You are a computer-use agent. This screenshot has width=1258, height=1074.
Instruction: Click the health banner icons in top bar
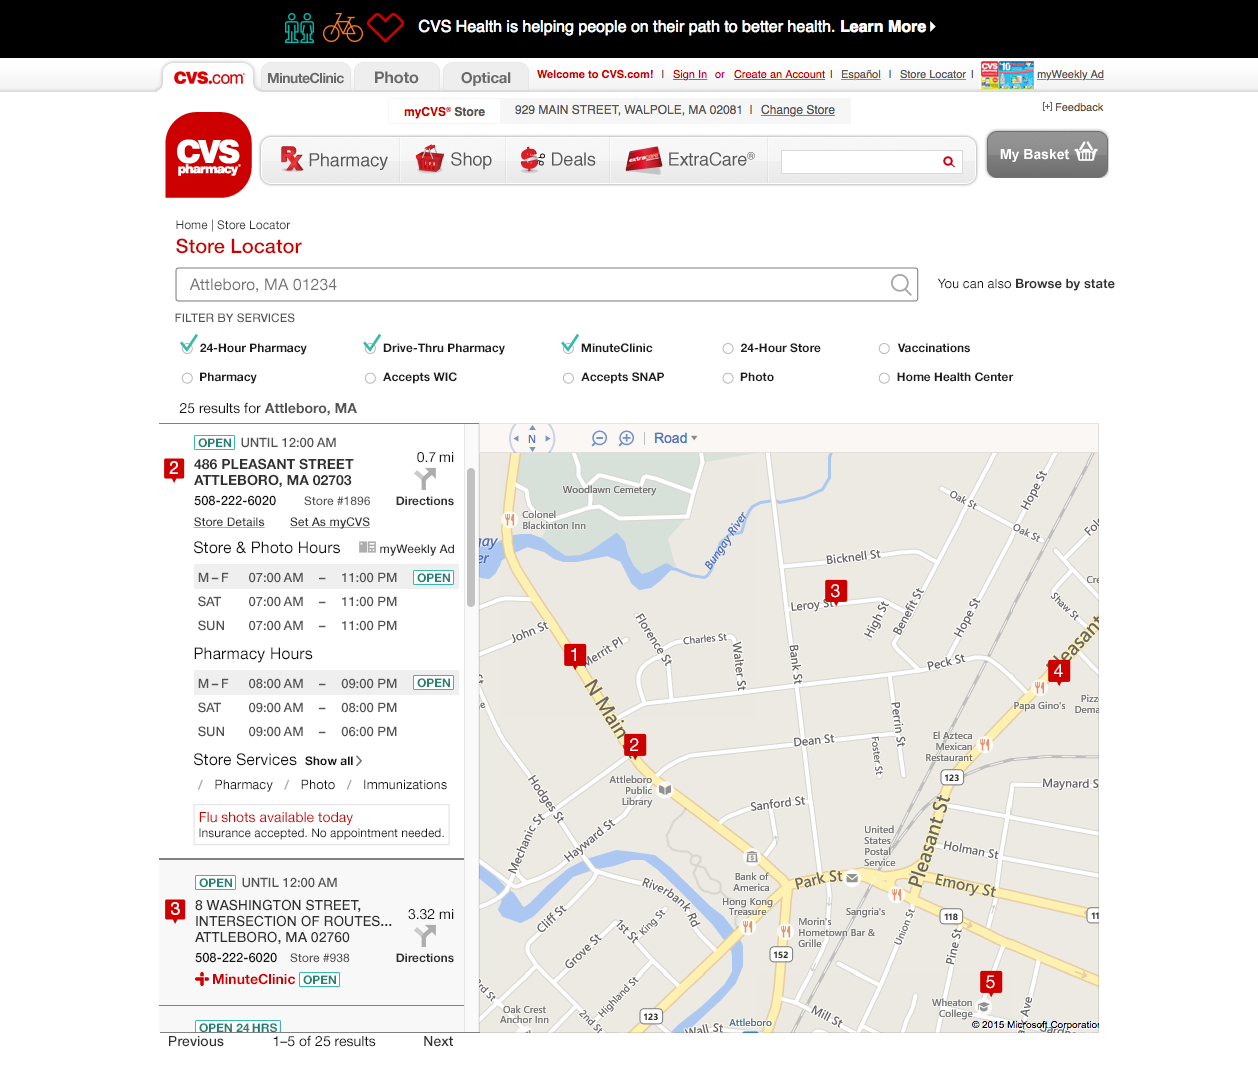[x=344, y=28]
